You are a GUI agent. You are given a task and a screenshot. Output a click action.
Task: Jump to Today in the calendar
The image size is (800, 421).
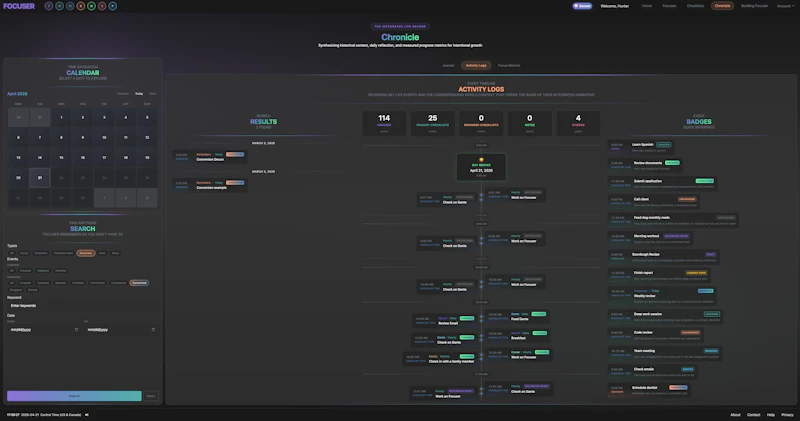tap(139, 94)
